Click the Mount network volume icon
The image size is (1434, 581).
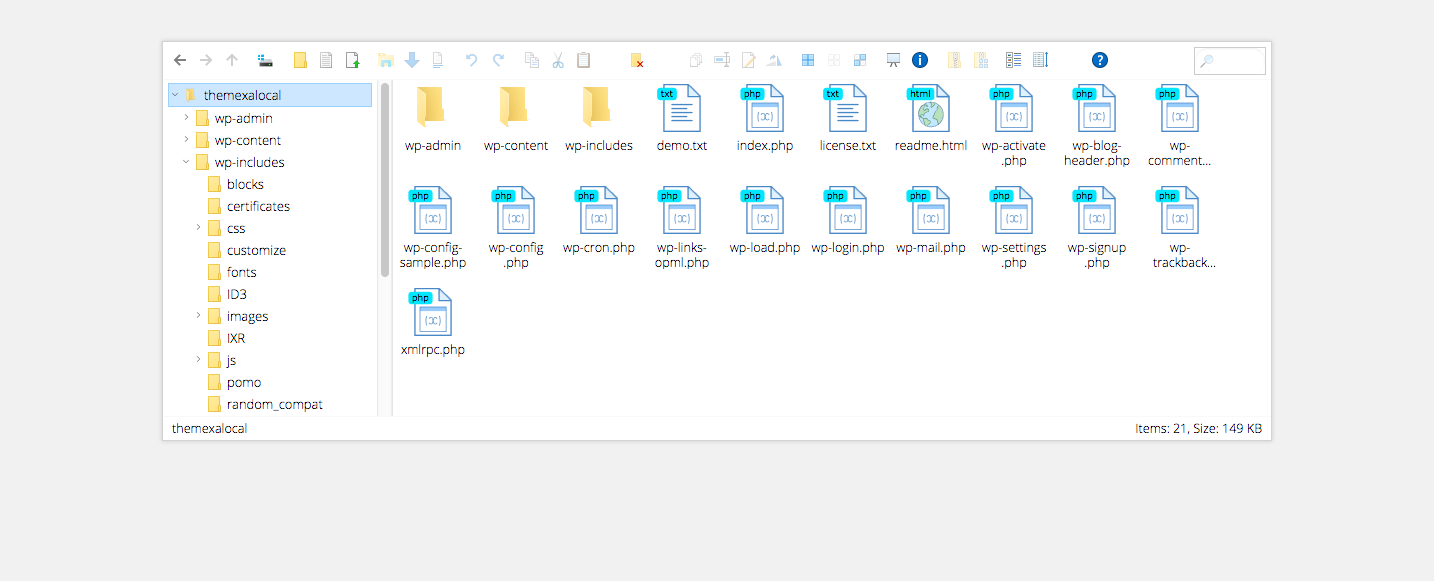(265, 60)
